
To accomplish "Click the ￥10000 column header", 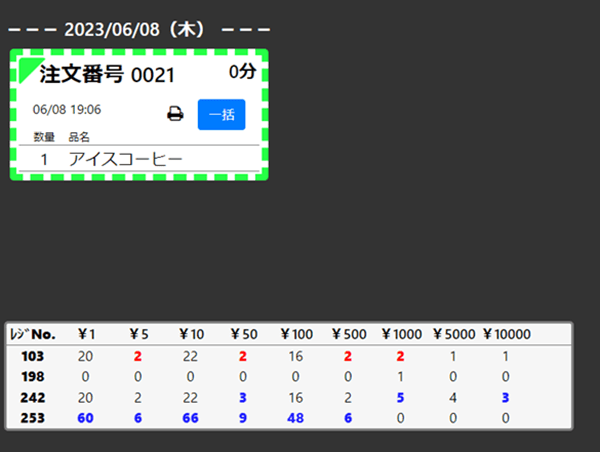I will [x=506, y=334].
